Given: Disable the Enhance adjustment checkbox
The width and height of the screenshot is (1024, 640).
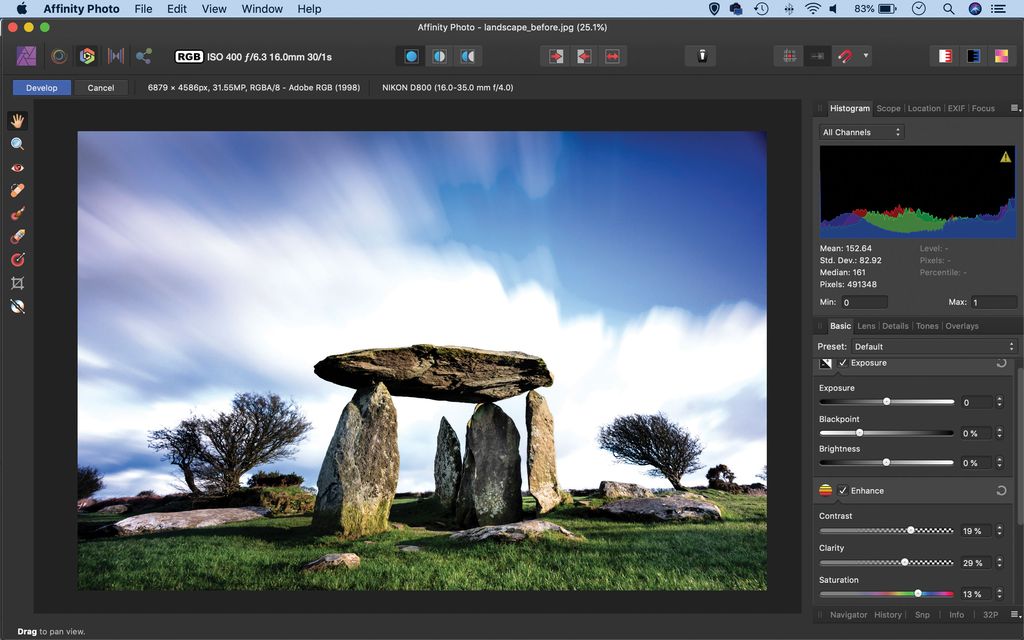Looking at the screenshot, I should (x=841, y=491).
